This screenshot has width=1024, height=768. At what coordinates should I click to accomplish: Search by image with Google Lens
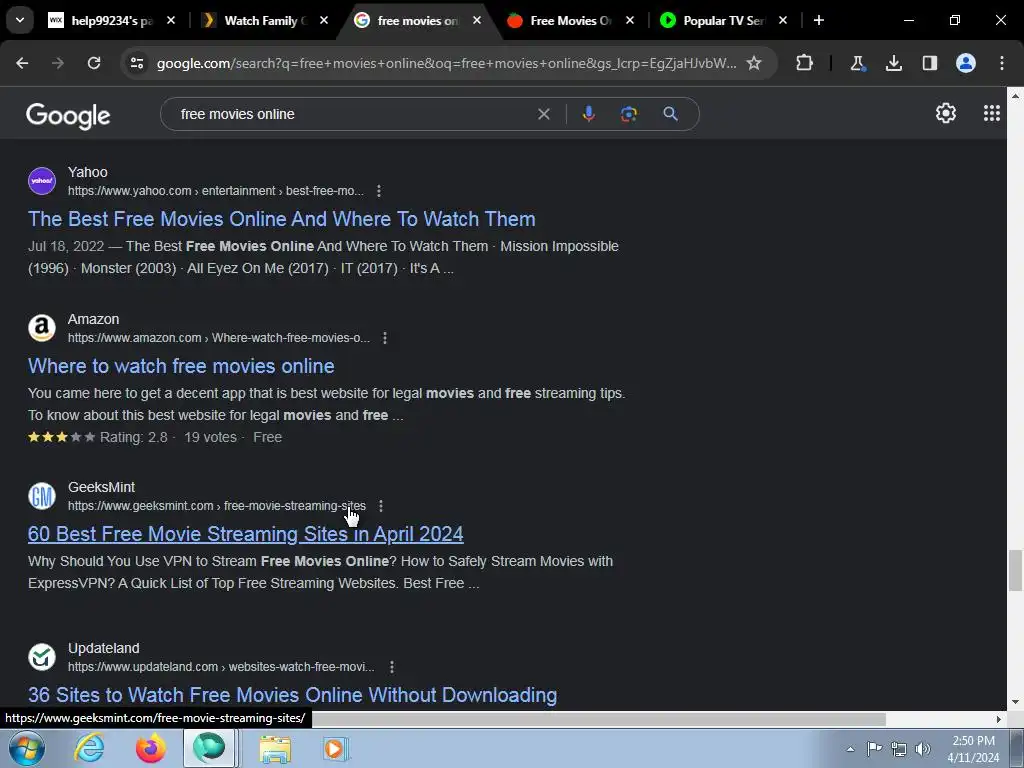[629, 114]
